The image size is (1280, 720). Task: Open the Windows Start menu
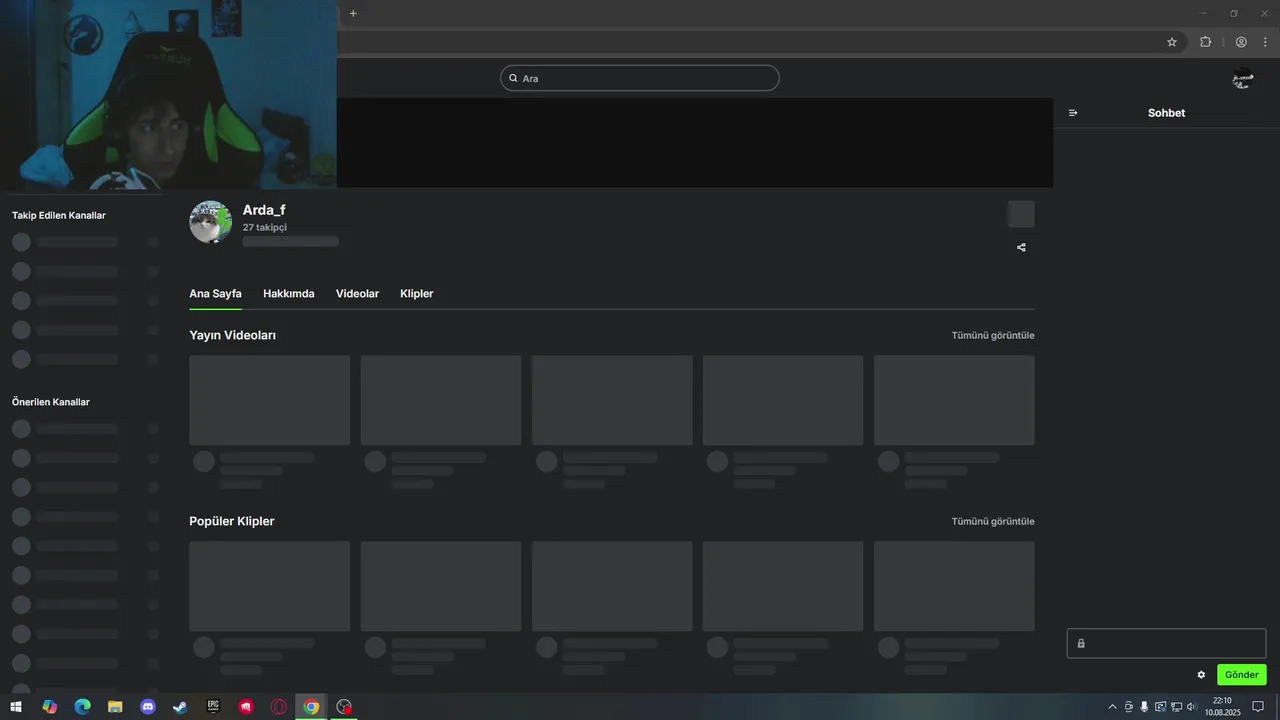click(x=16, y=707)
